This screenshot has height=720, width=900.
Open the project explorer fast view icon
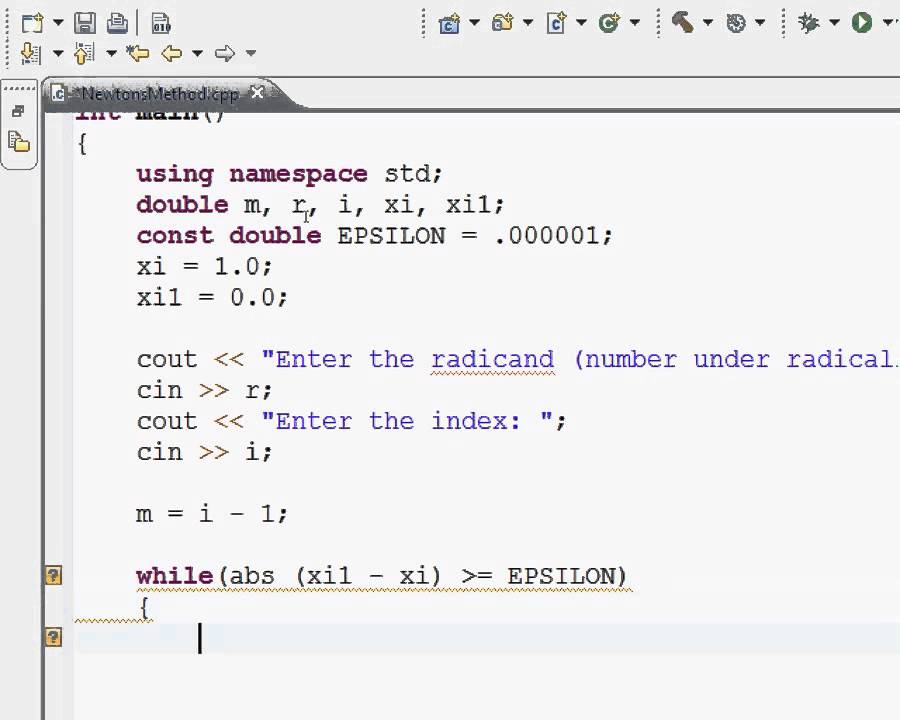[x=19, y=141]
